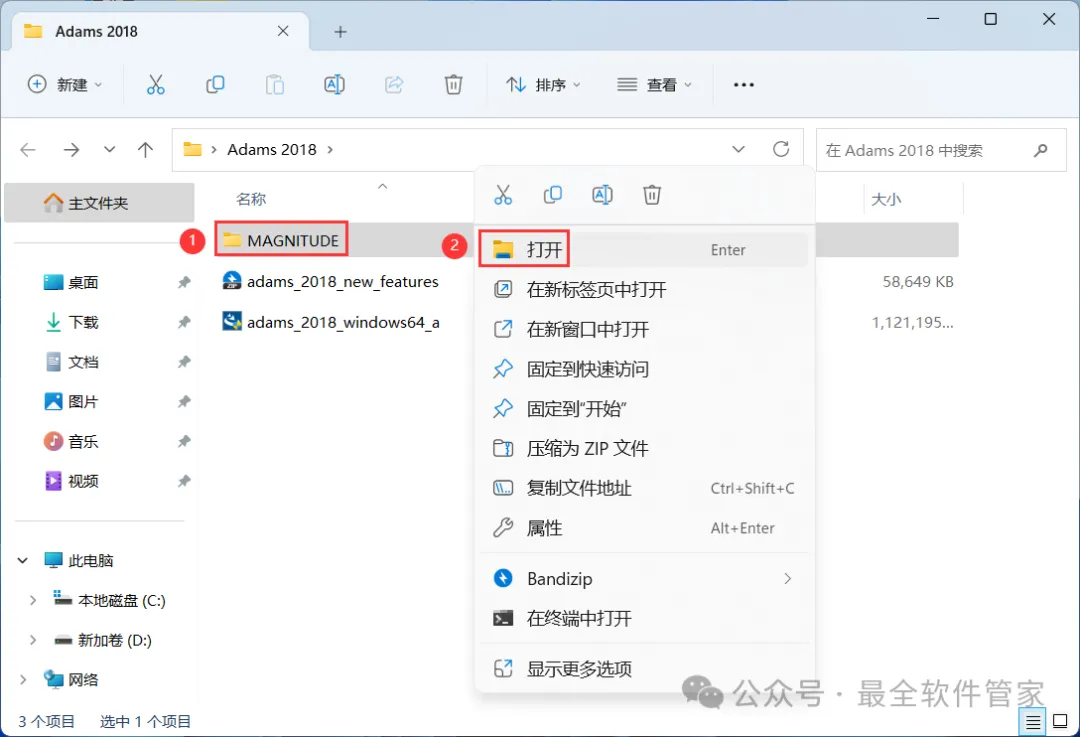Click the chevron after Adams 2018 in the path
1080x737 pixels.
tap(330, 149)
